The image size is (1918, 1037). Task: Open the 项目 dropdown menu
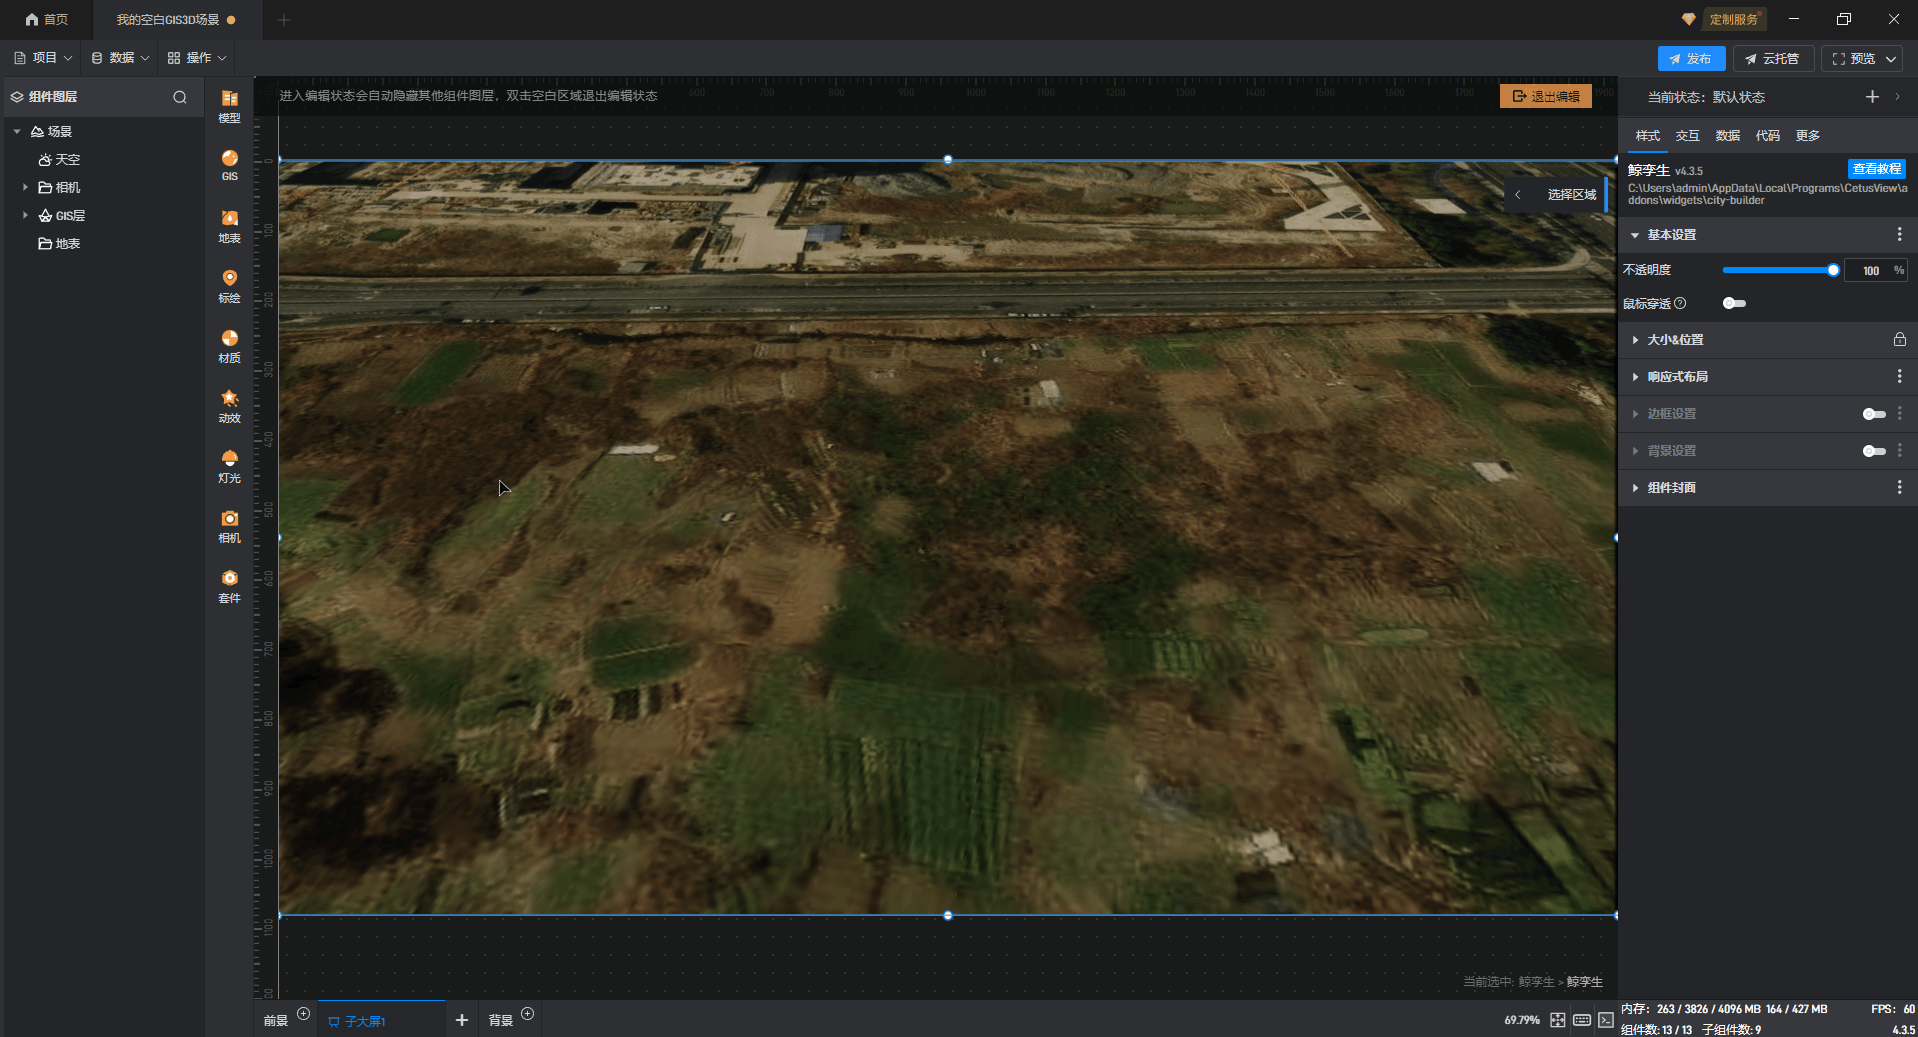pos(44,58)
